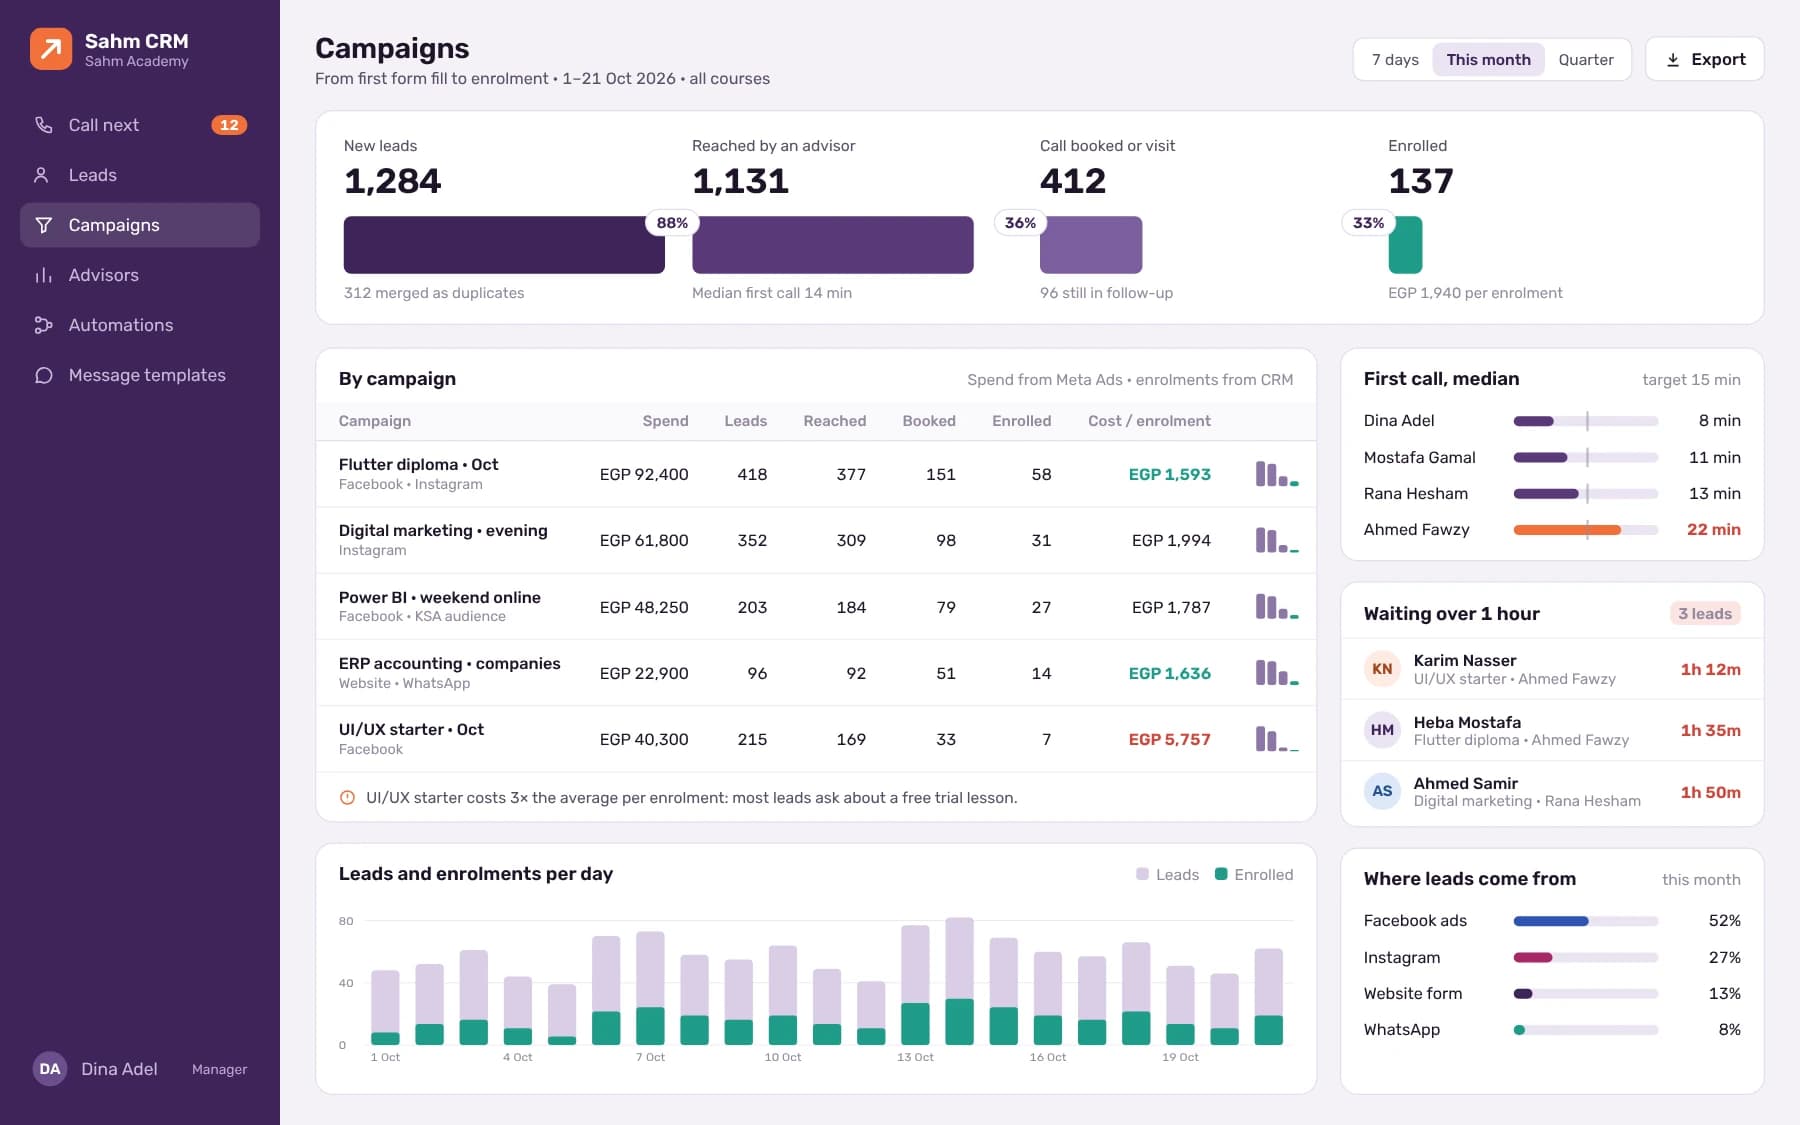Click the Automations workflow icon
The width and height of the screenshot is (1800, 1125).
[43, 325]
